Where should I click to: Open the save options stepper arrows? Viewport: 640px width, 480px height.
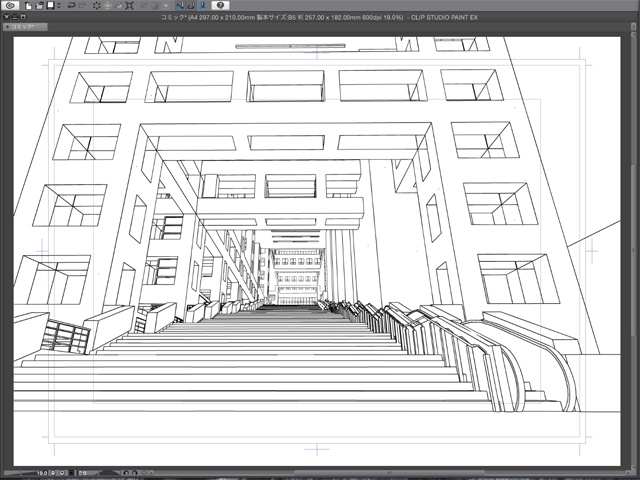(59, 6)
